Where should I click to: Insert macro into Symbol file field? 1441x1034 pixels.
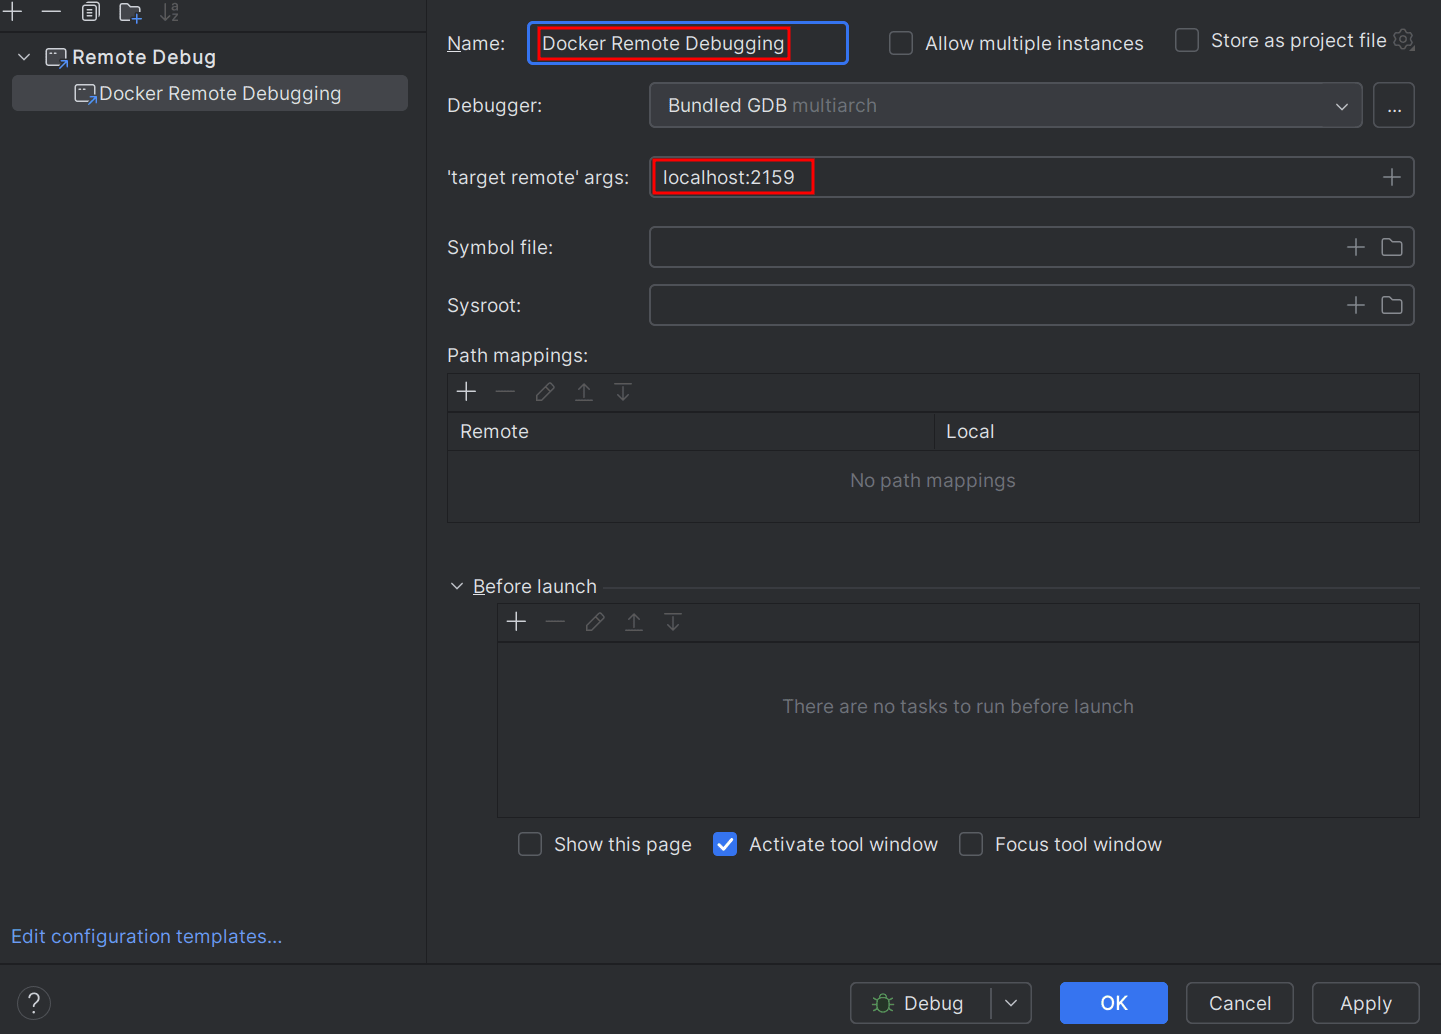click(x=1356, y=247)
